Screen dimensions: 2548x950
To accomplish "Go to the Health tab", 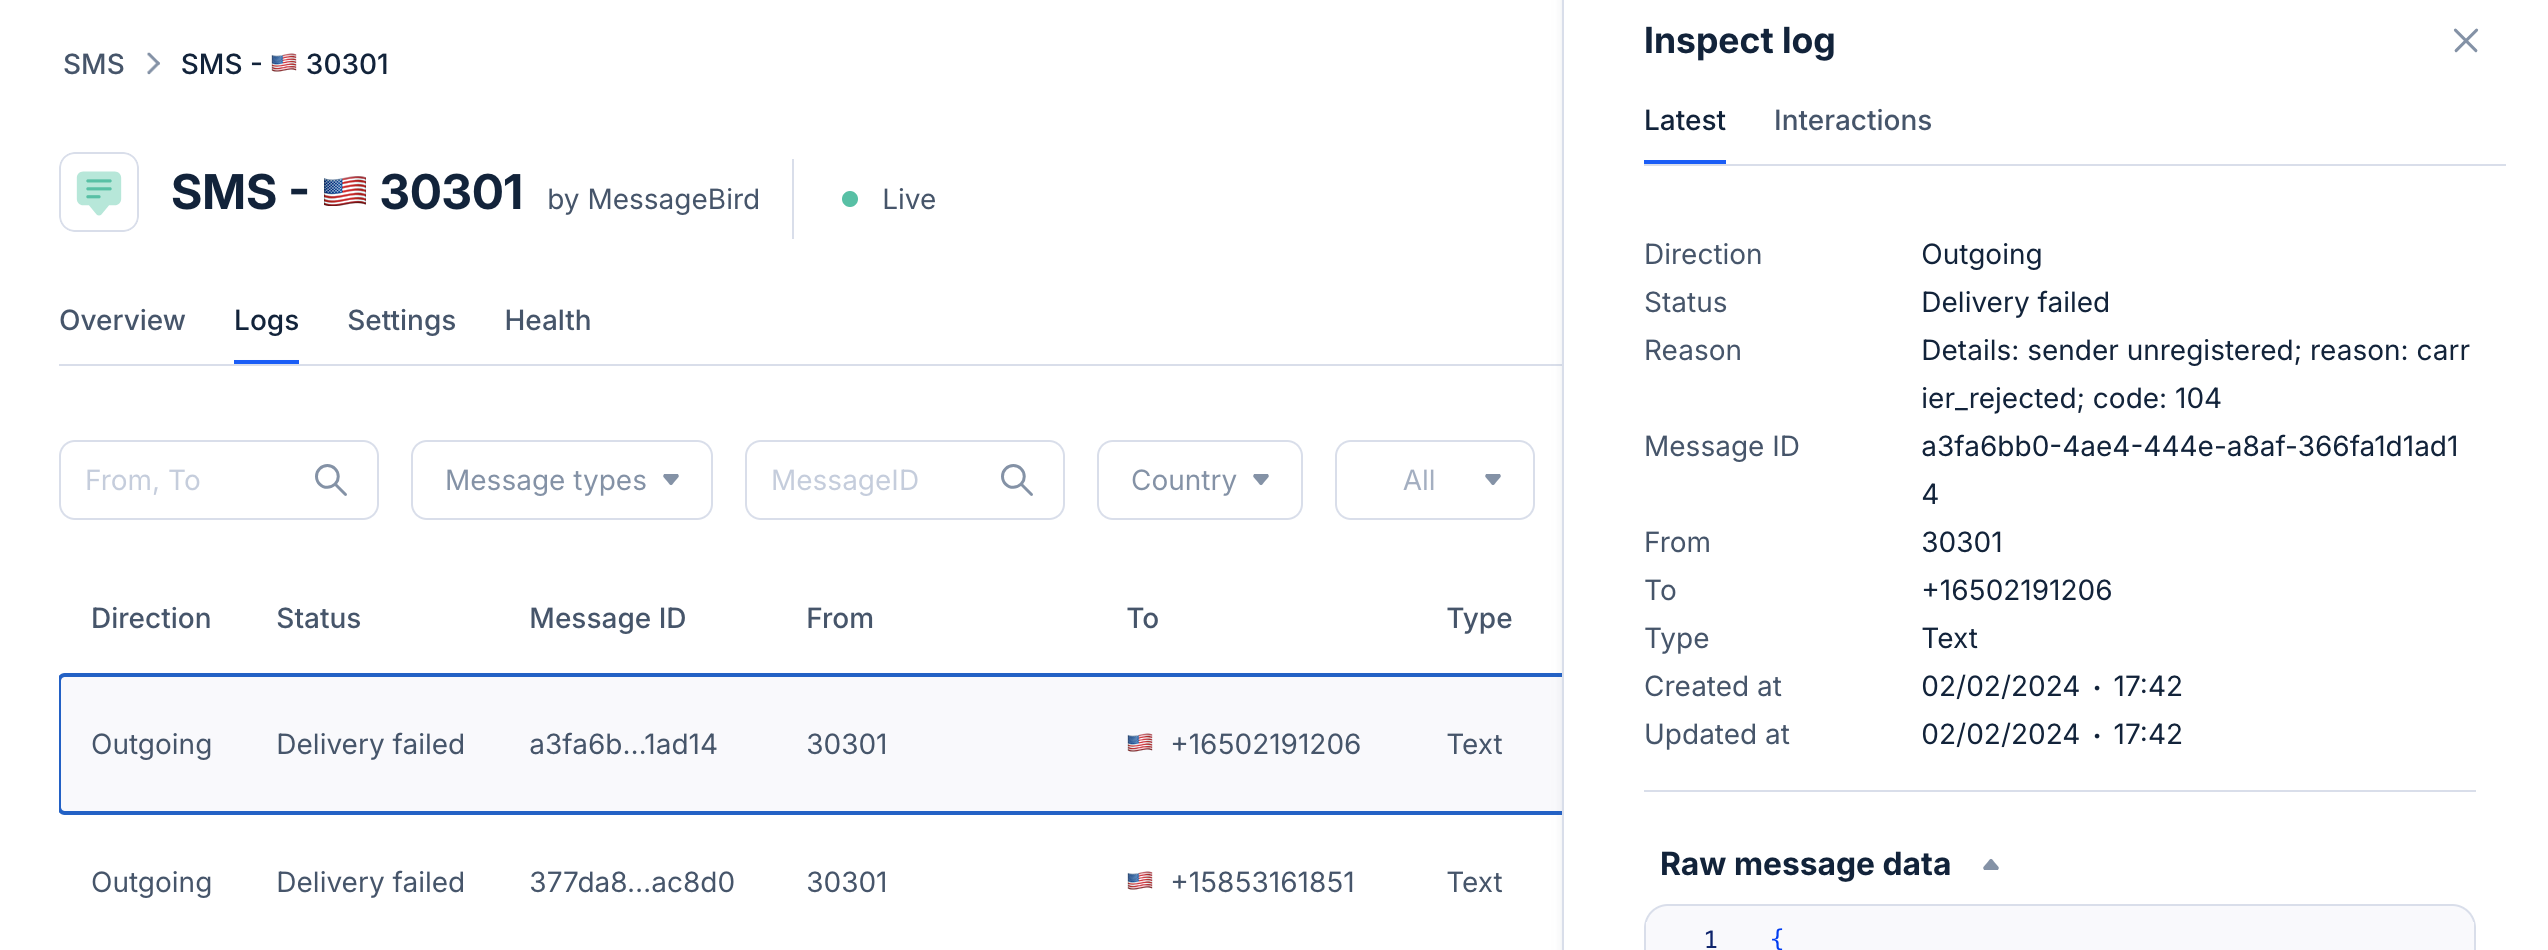I will tap(547, 320).
